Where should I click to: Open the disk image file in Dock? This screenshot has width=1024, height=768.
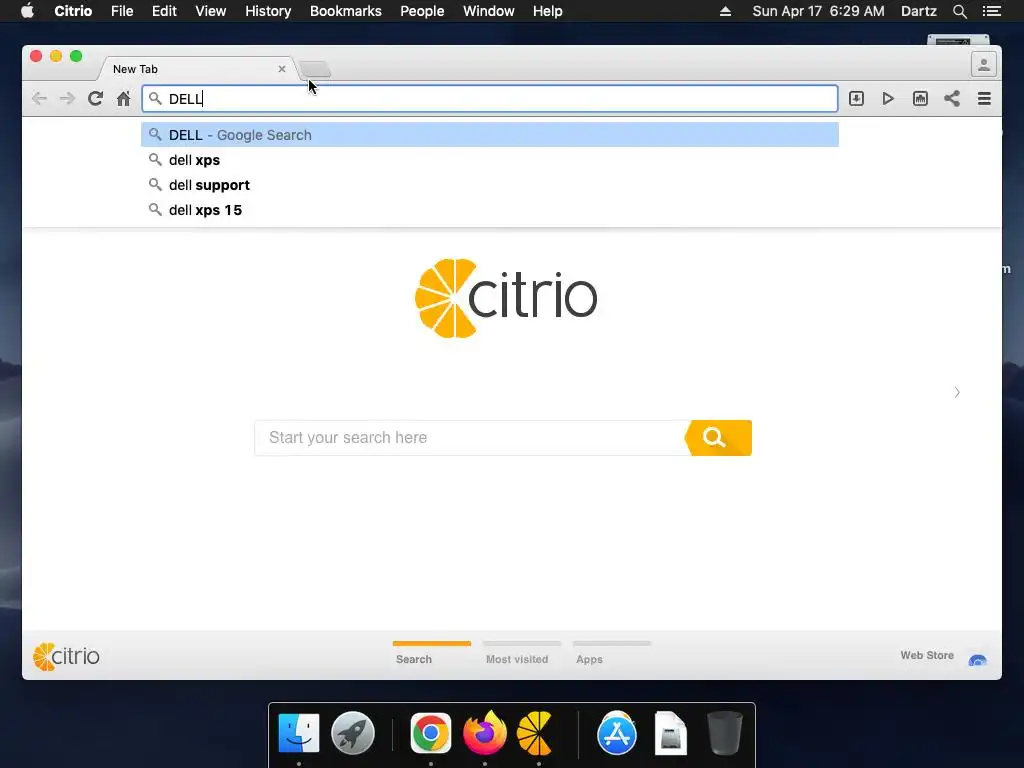tap(671, 733)
